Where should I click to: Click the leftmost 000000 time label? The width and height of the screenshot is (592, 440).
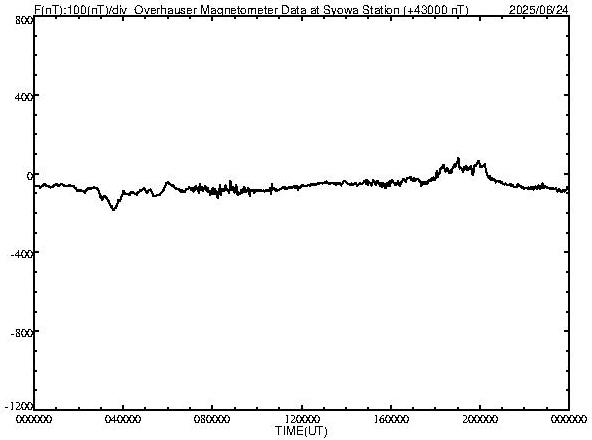[34, 419]
